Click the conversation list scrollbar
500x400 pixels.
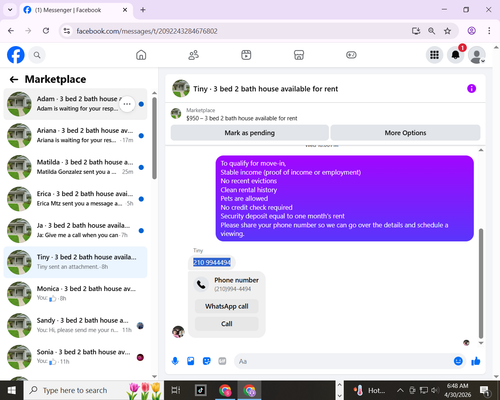point(154,138)
